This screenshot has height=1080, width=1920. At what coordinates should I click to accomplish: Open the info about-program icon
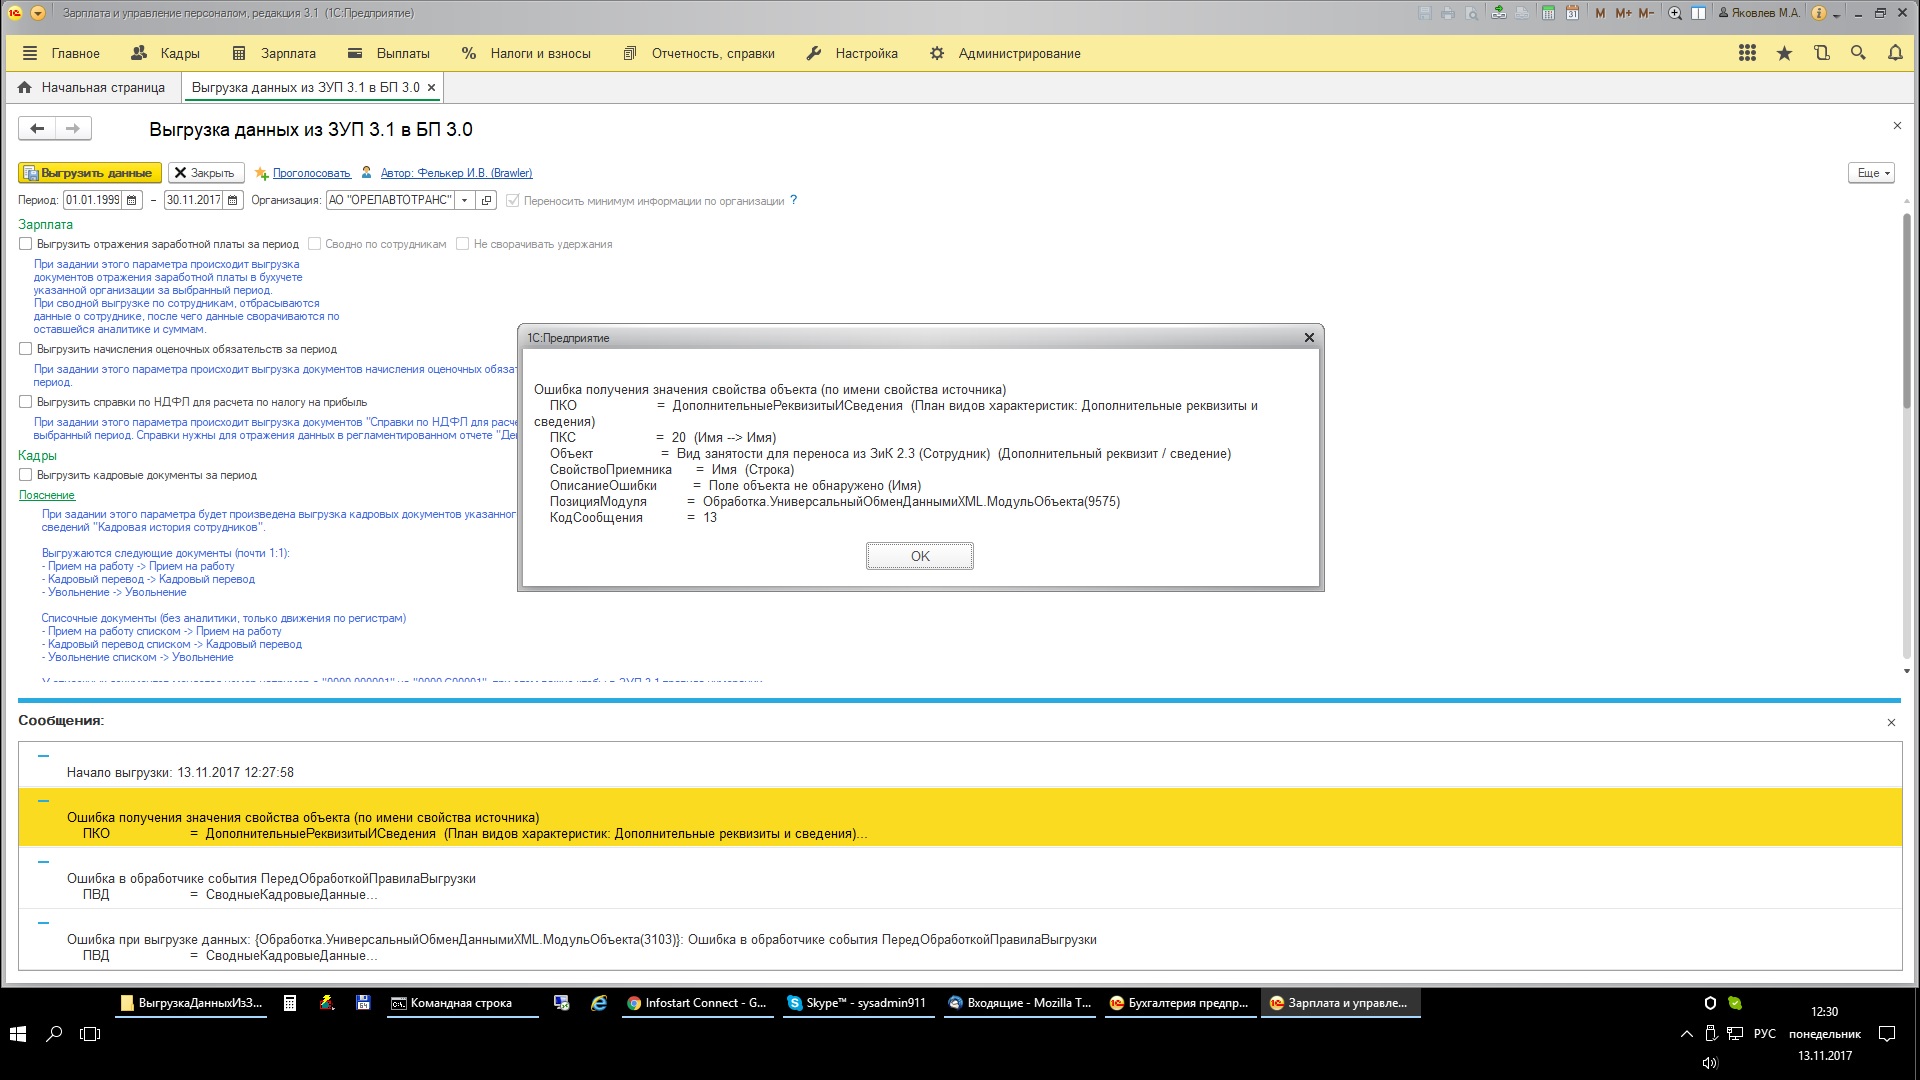(x=1819, y=13)
